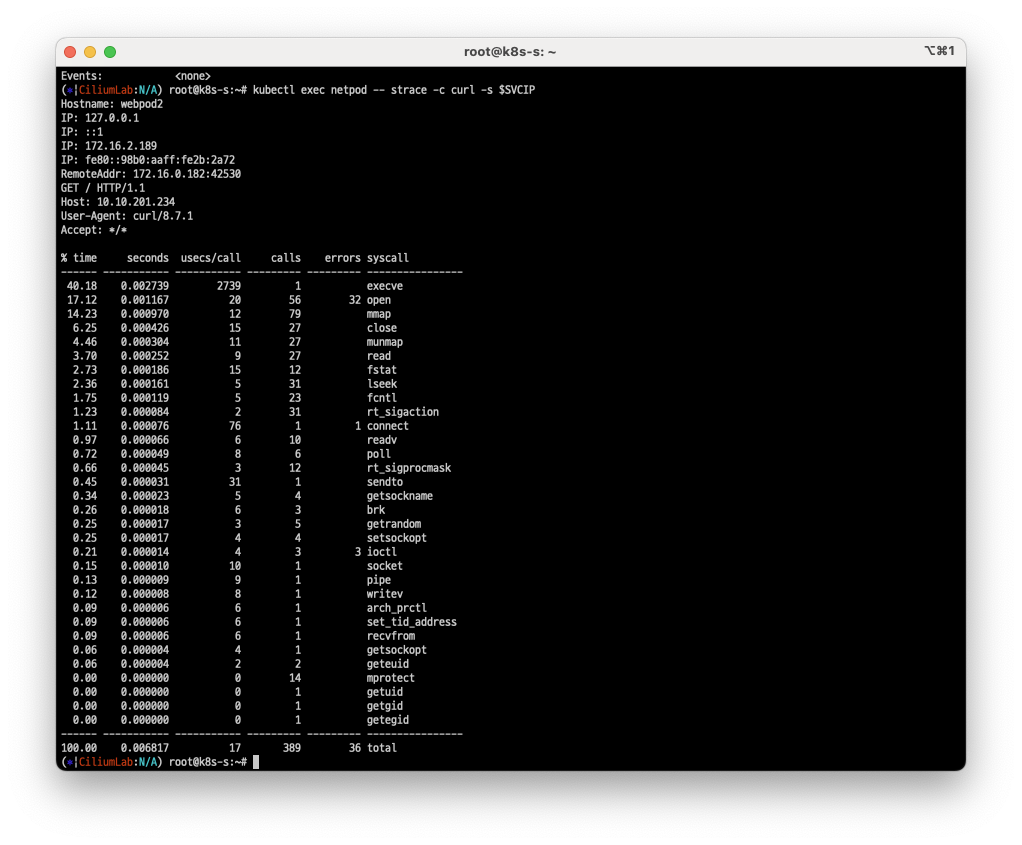Click the lseek syscall name
The width and height of the screenshot is (1022, 845).
pyautogui.click(x=381, y=384)
